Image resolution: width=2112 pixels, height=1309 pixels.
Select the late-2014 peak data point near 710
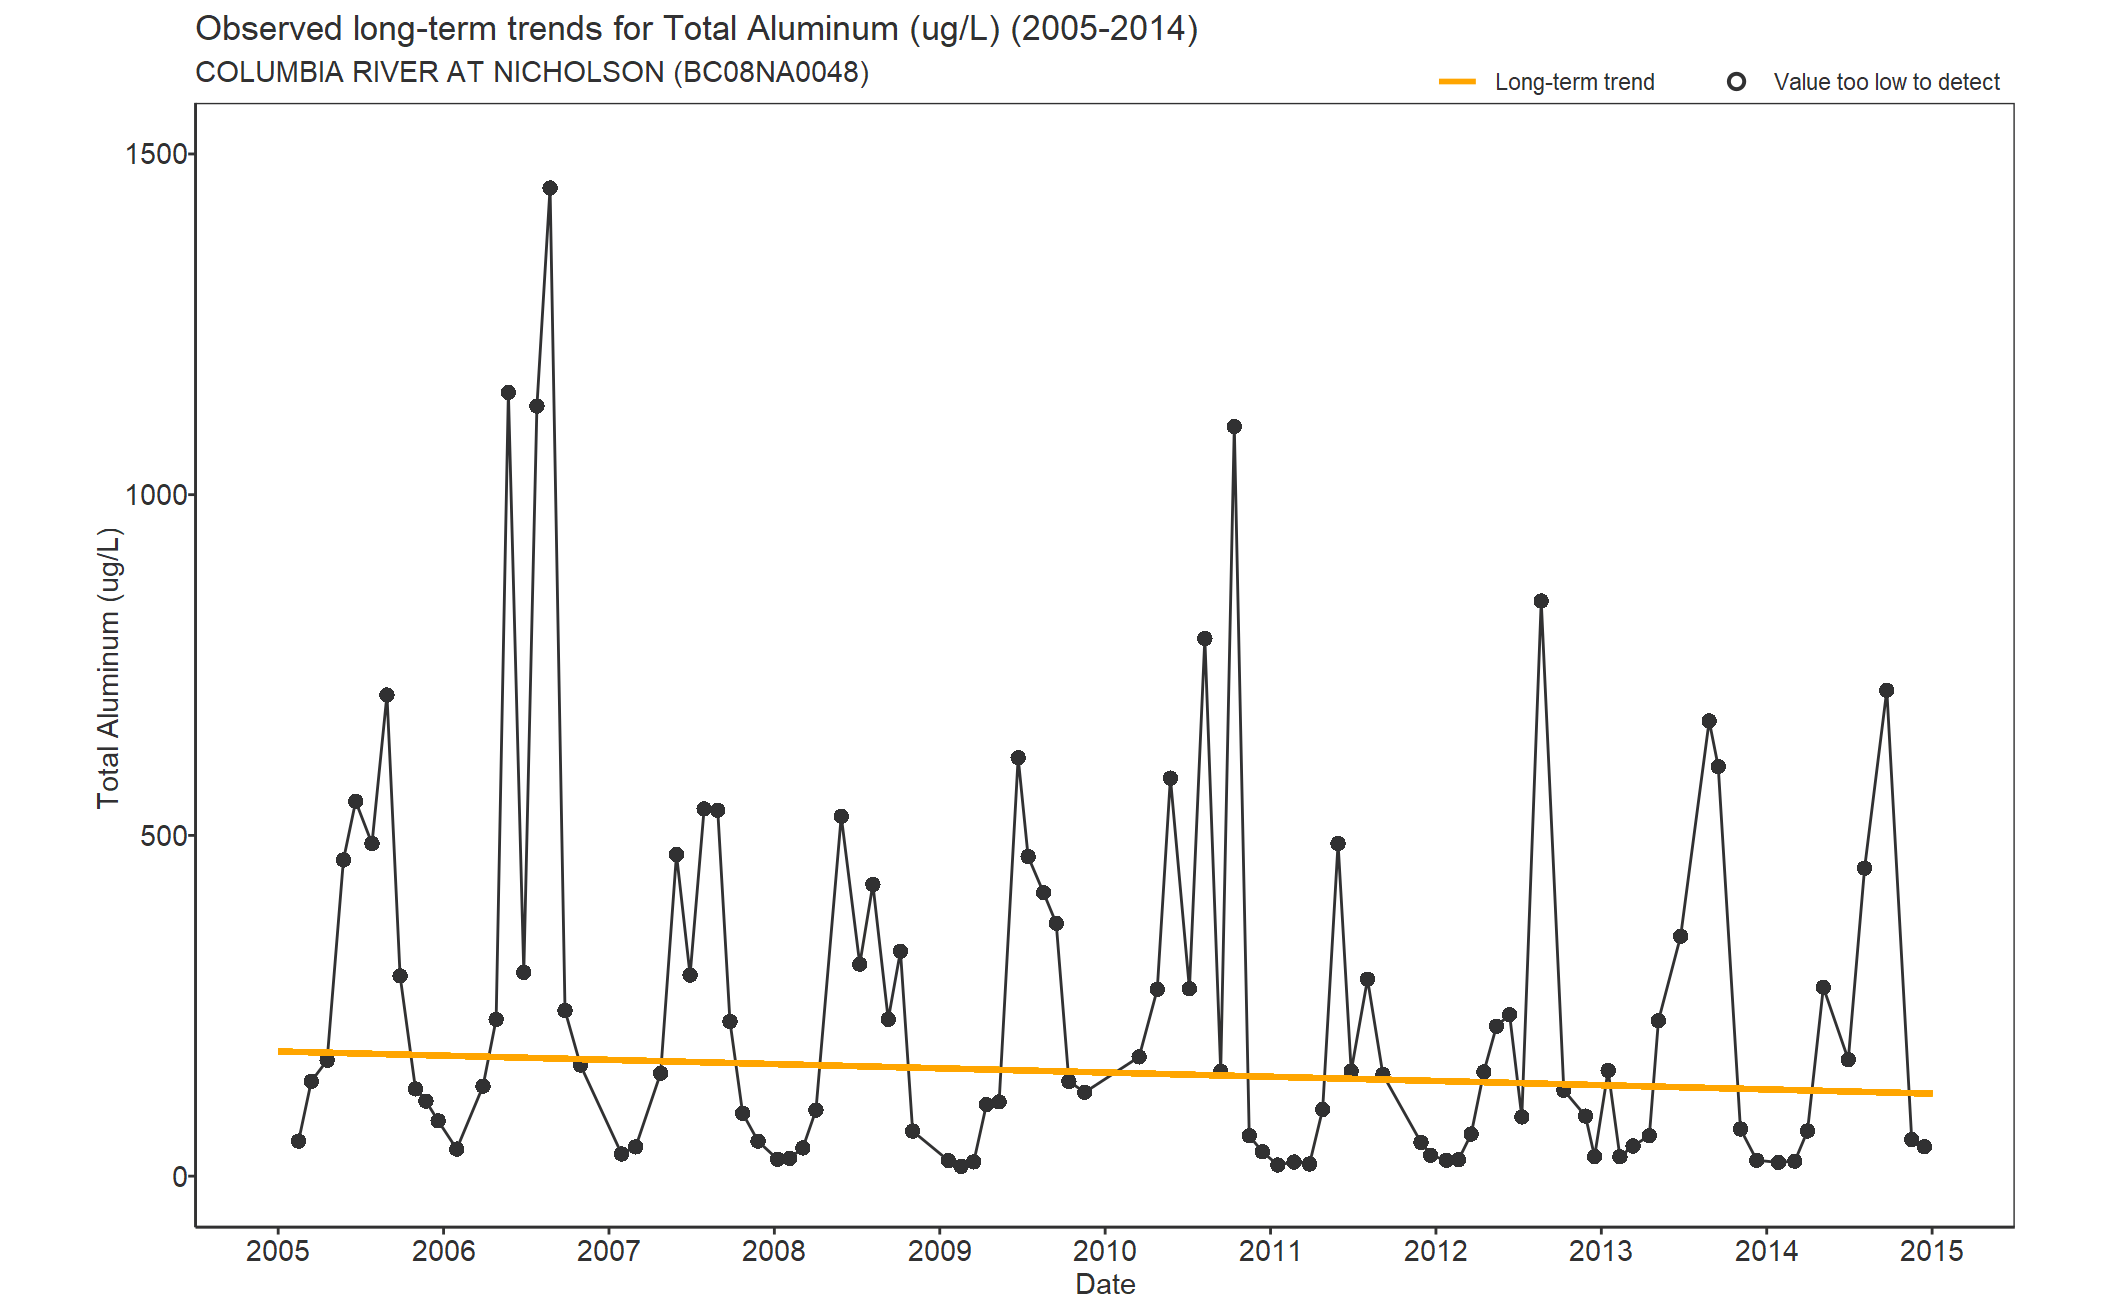1886,691
